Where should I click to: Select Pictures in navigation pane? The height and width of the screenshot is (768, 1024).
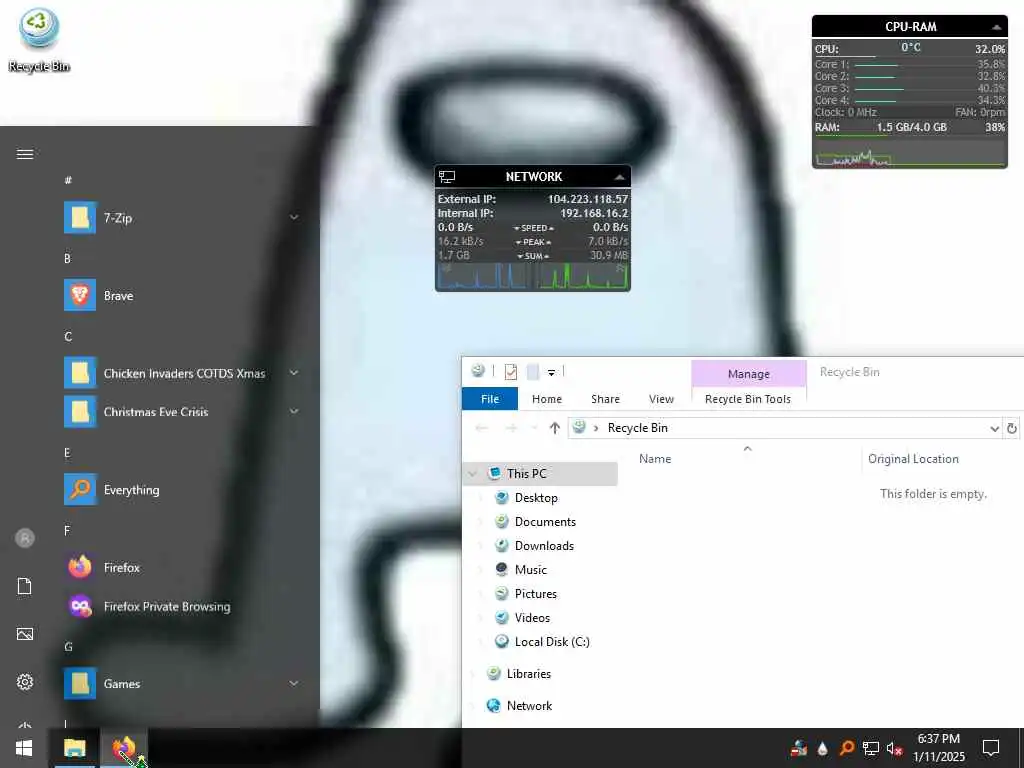tap(536, 594)
